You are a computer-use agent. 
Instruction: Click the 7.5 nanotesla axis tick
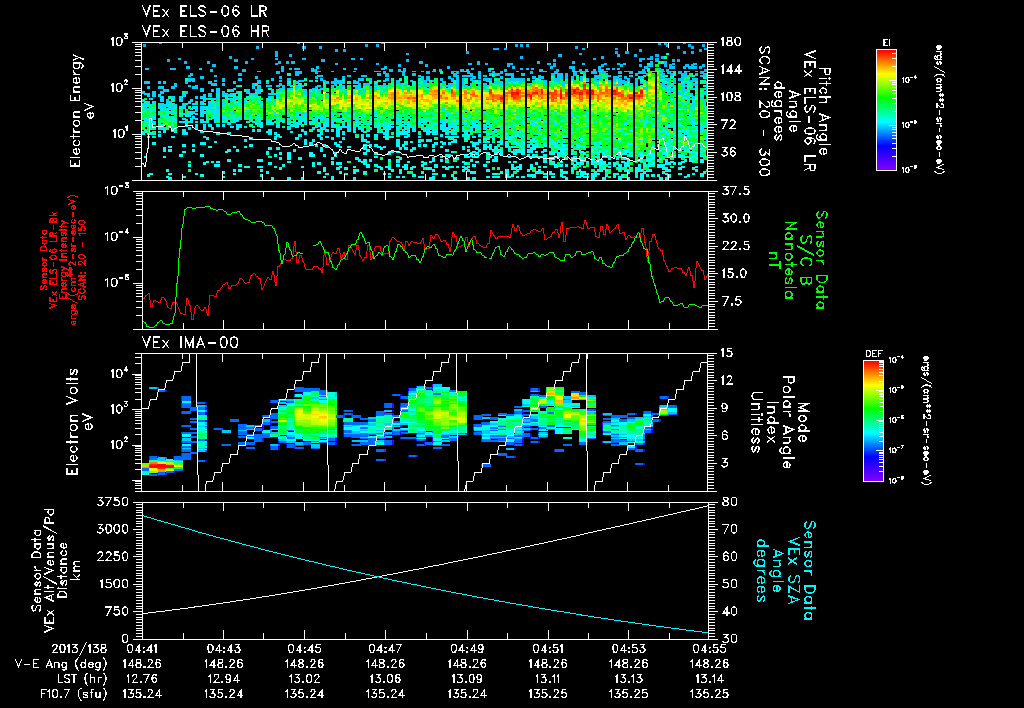point(731,300)
